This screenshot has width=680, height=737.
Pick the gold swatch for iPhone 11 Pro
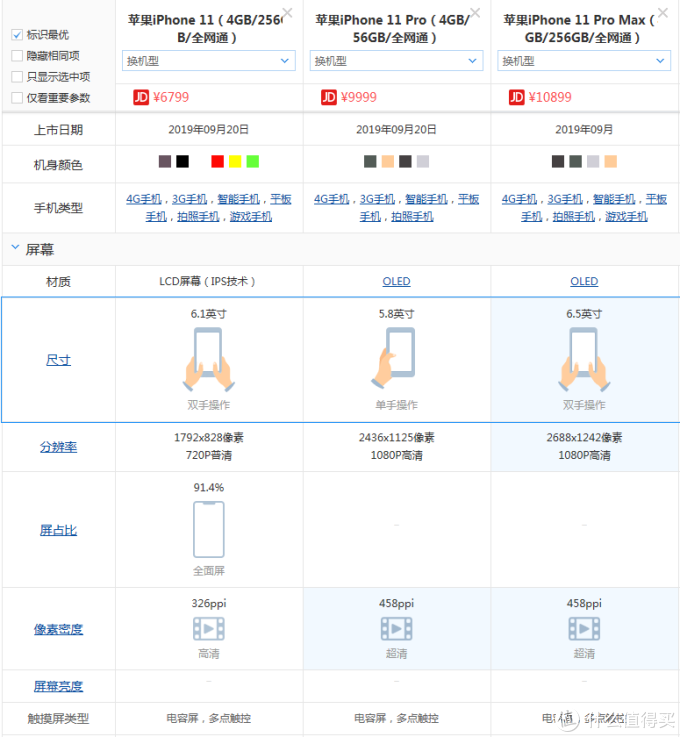[x=388, y=162]
